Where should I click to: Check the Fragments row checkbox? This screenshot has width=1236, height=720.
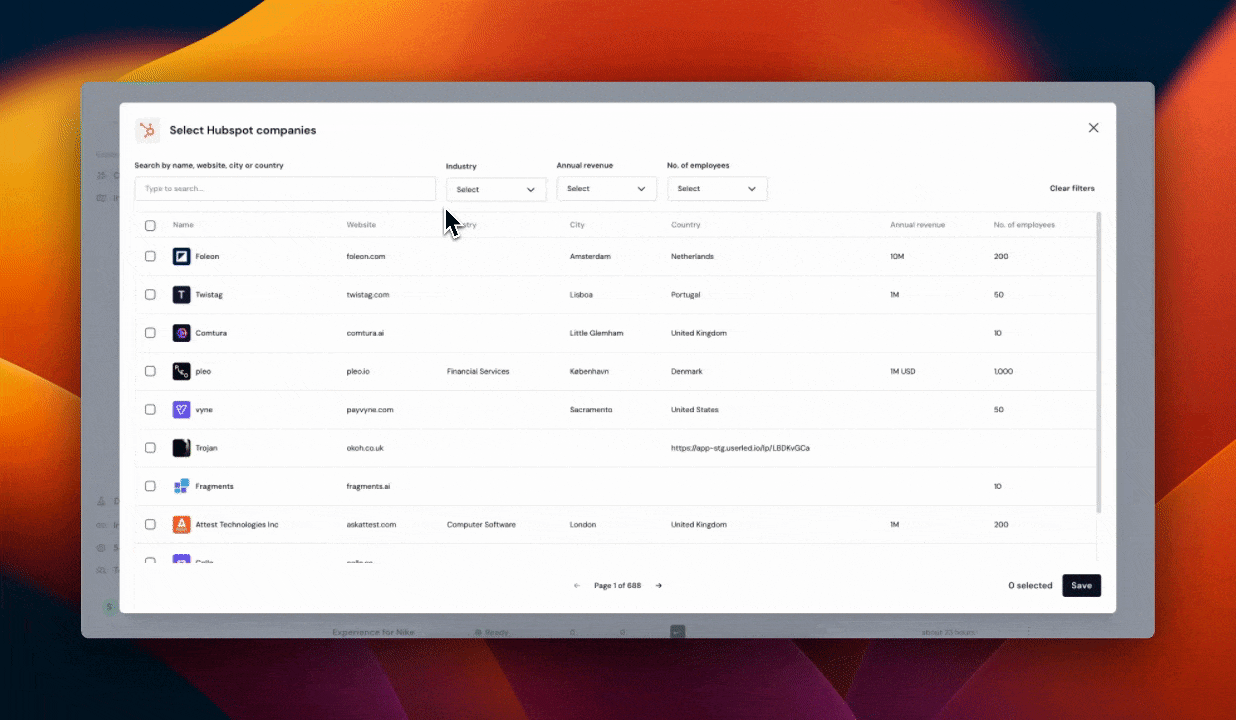coord(150,486)
